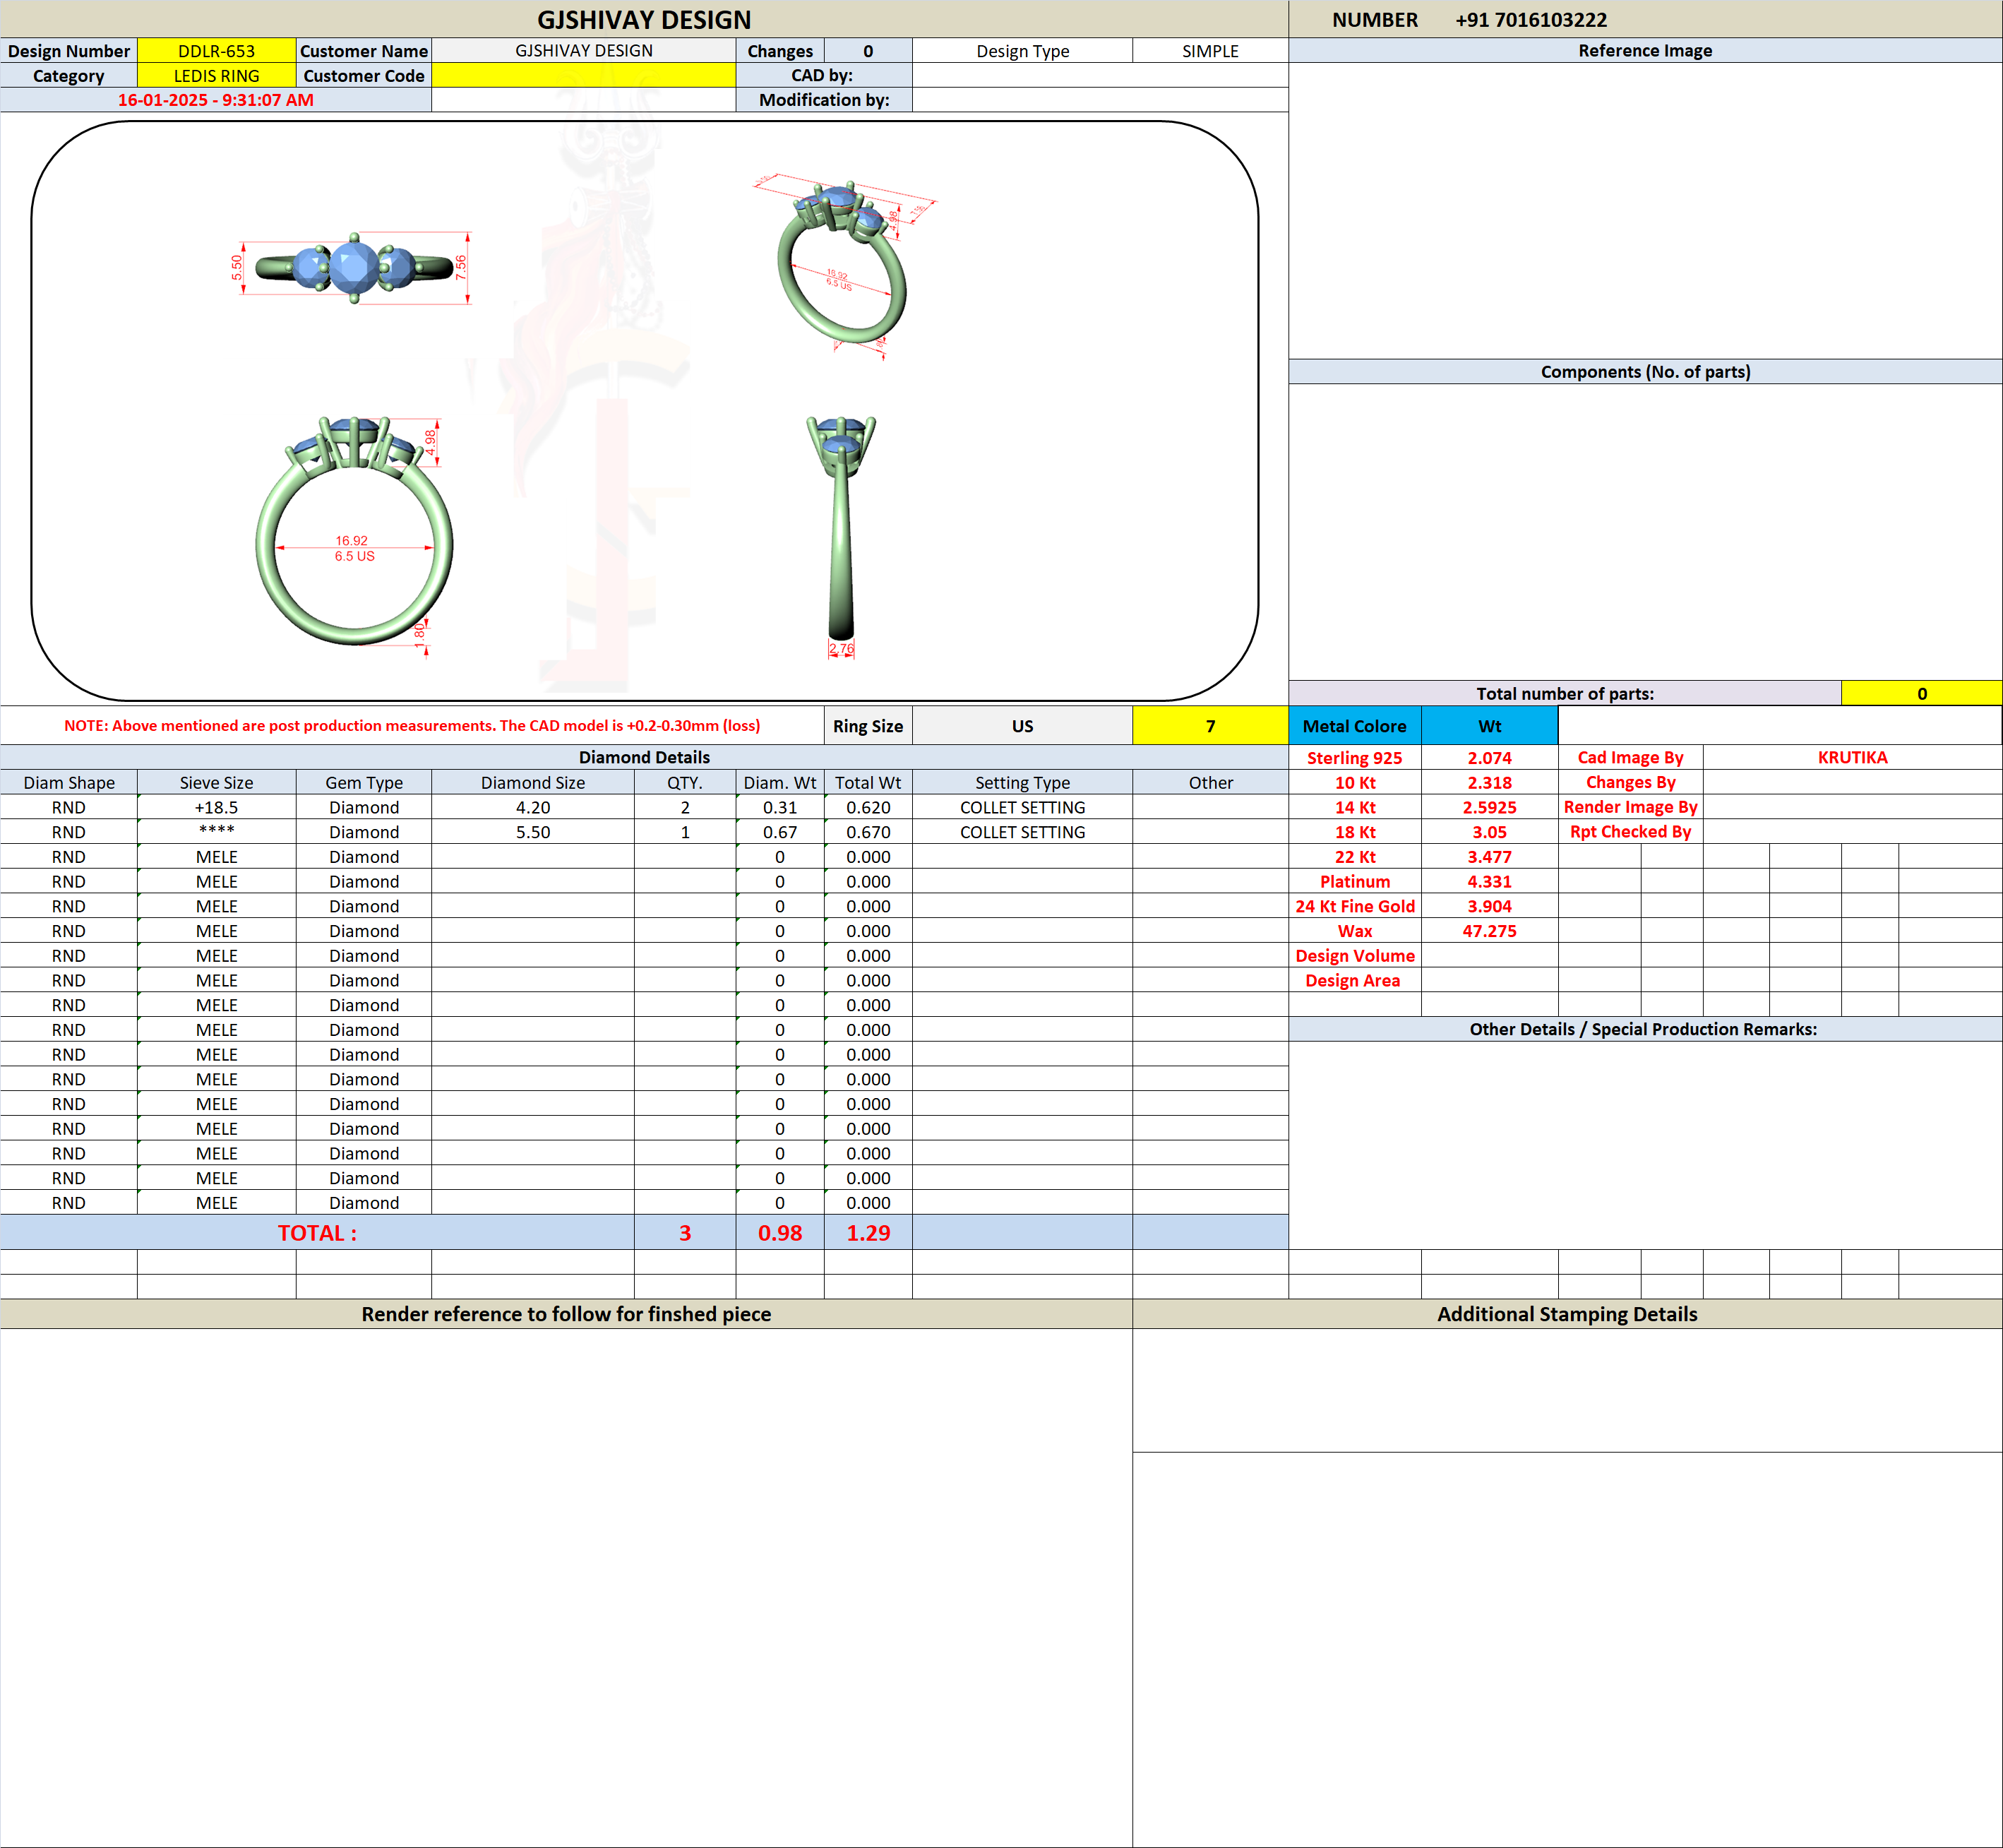Viewport: 2003px width, 1848px height.
Task: Select the total diamond weight '0.98'
Action: (780, 1233)
